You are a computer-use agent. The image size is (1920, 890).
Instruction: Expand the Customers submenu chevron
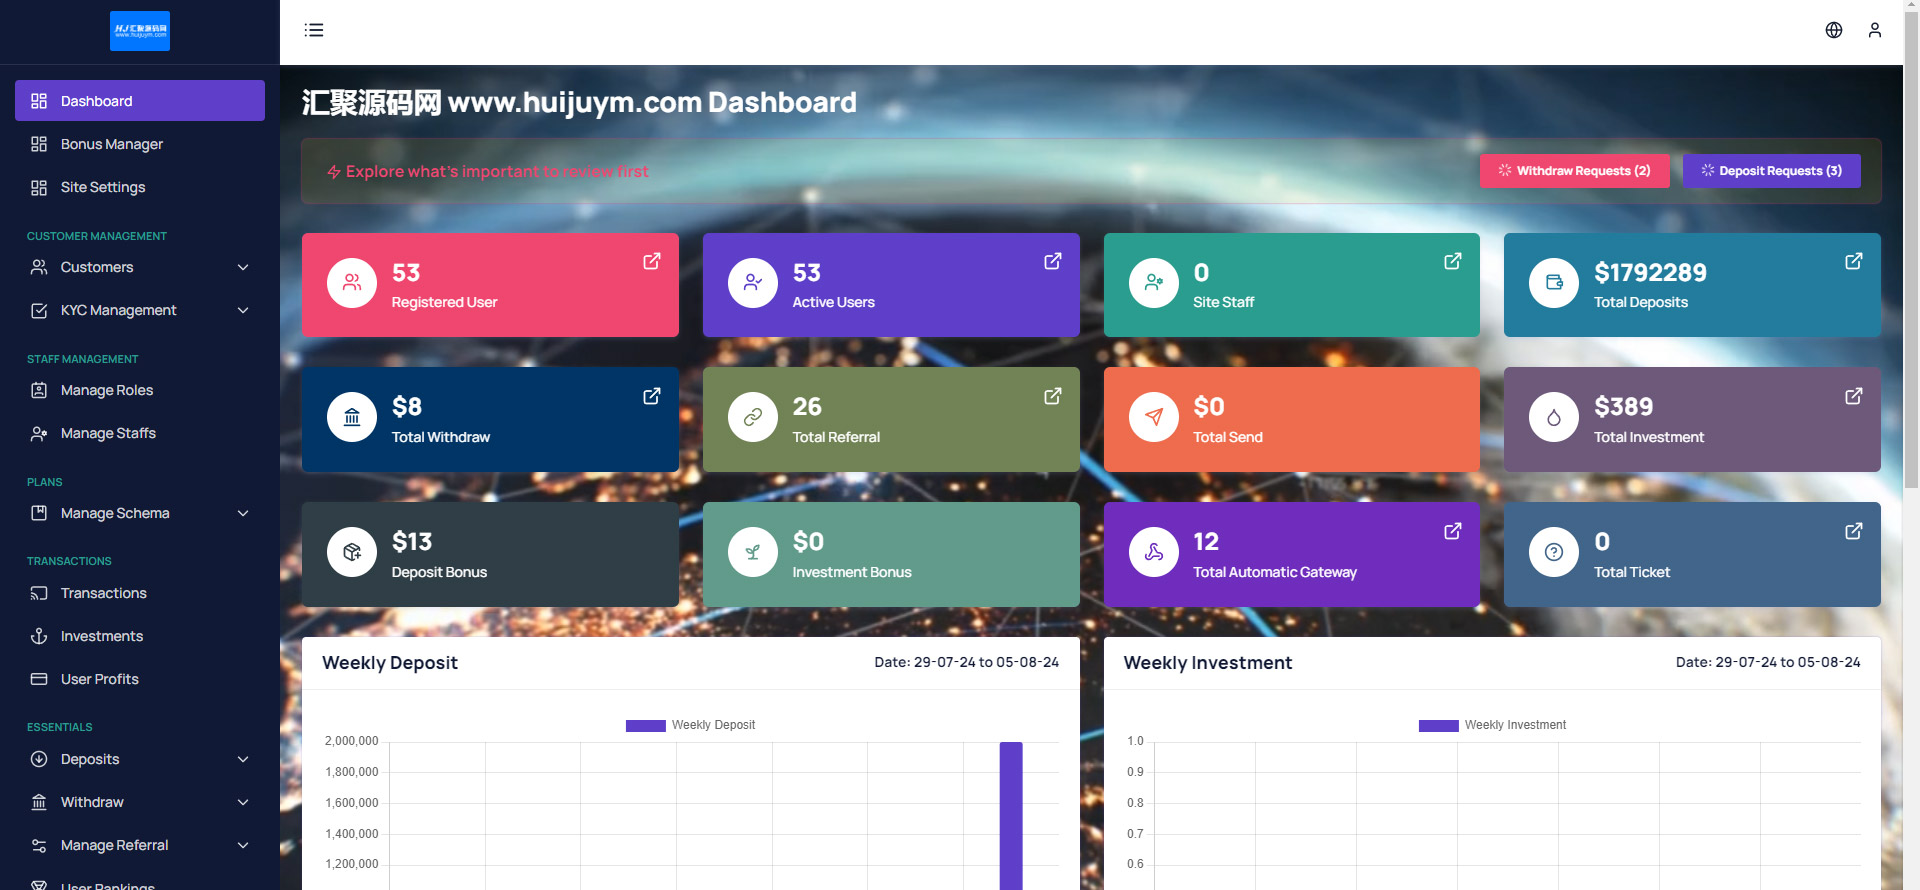coord(243,267)
